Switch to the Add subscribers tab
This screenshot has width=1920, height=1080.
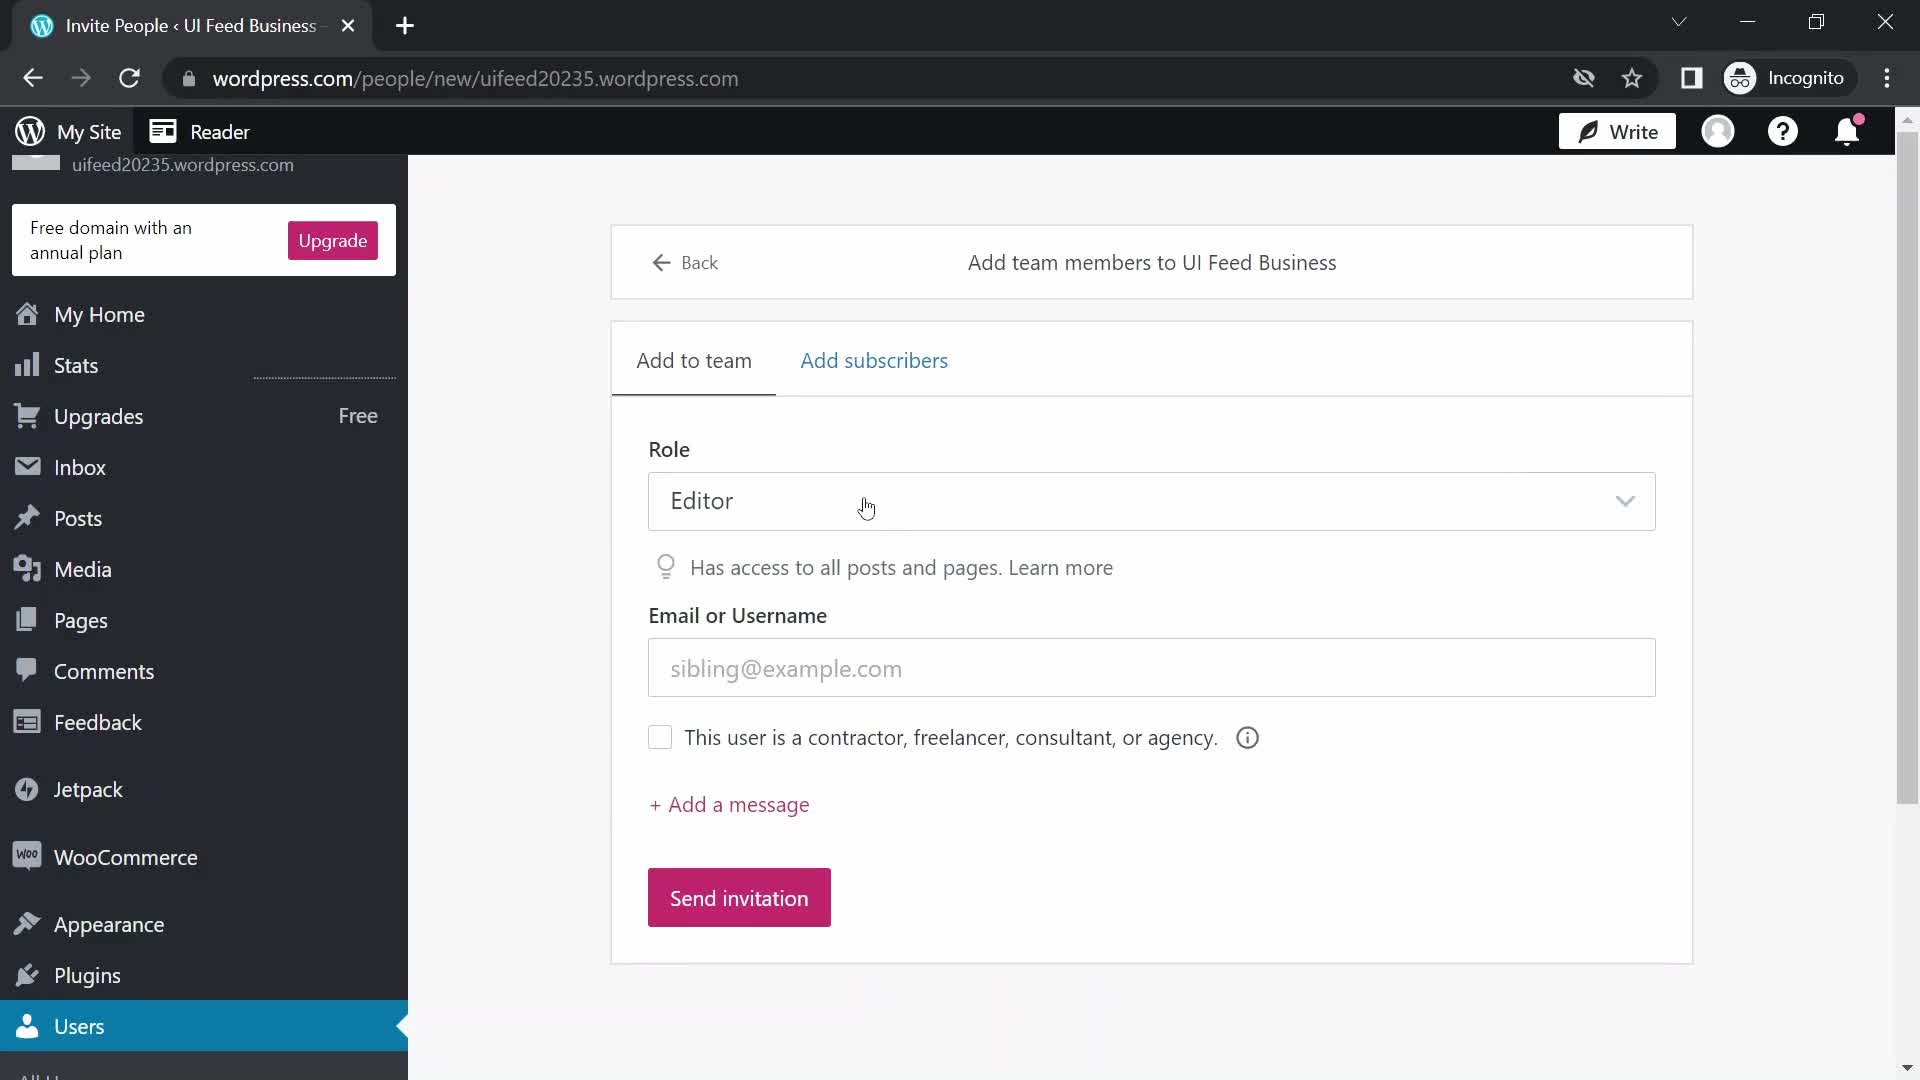click(x=874, y=360)
